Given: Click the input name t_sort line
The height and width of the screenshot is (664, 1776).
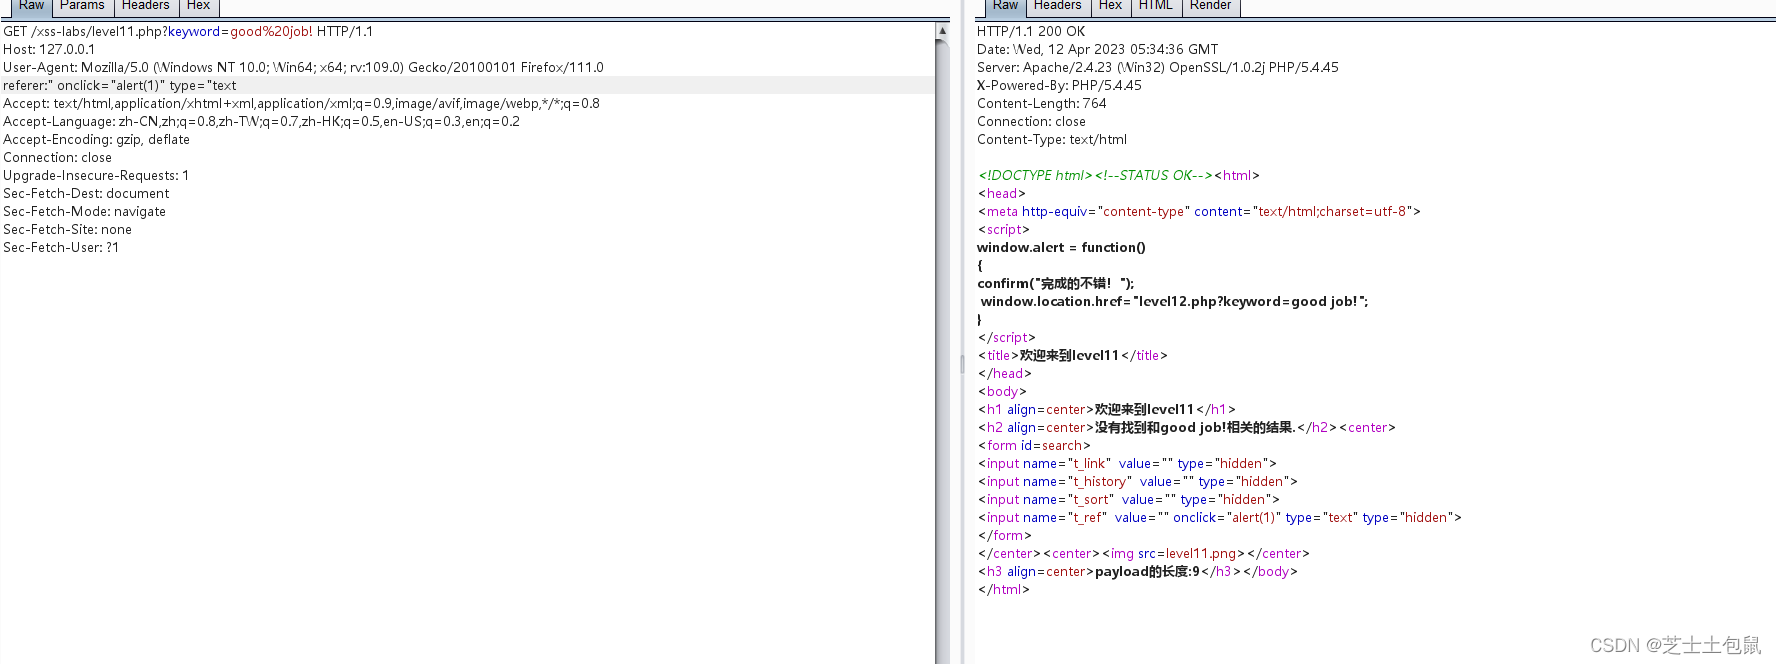Looking at the screenshot, I should tap(1129, 499).
